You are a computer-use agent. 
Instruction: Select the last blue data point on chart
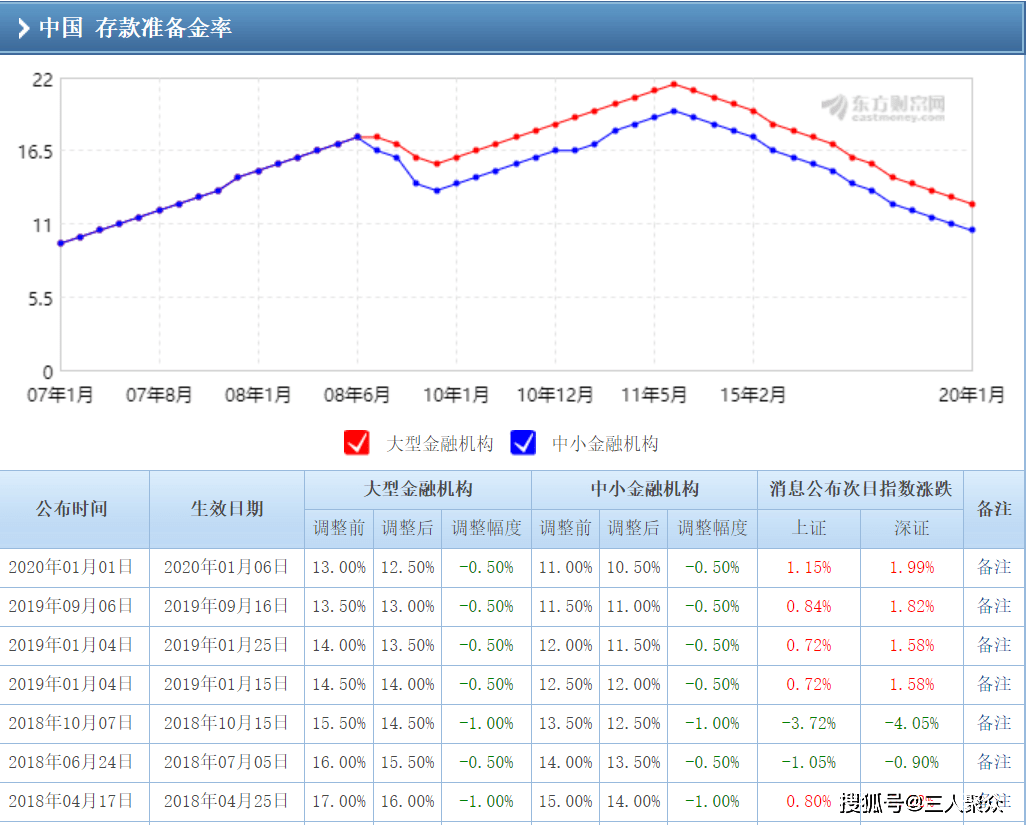pos(972,230)
